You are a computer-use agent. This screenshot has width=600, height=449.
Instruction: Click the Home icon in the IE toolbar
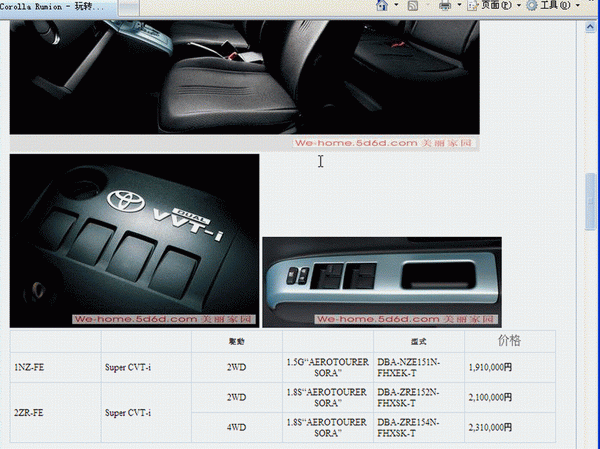[x=382, y=5]
